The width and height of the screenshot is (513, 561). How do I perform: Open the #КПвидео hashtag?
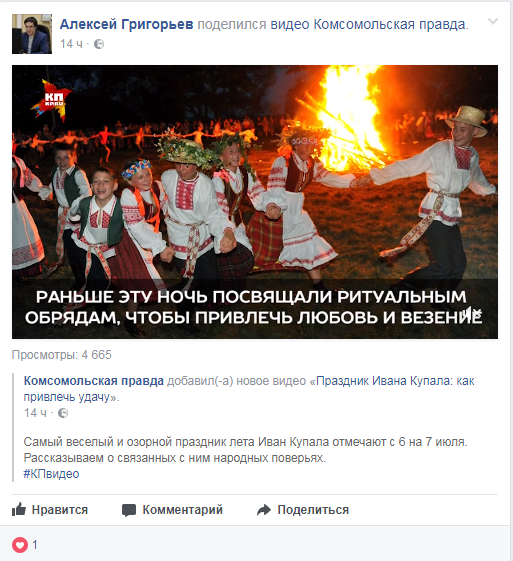[x=51, y=474]
